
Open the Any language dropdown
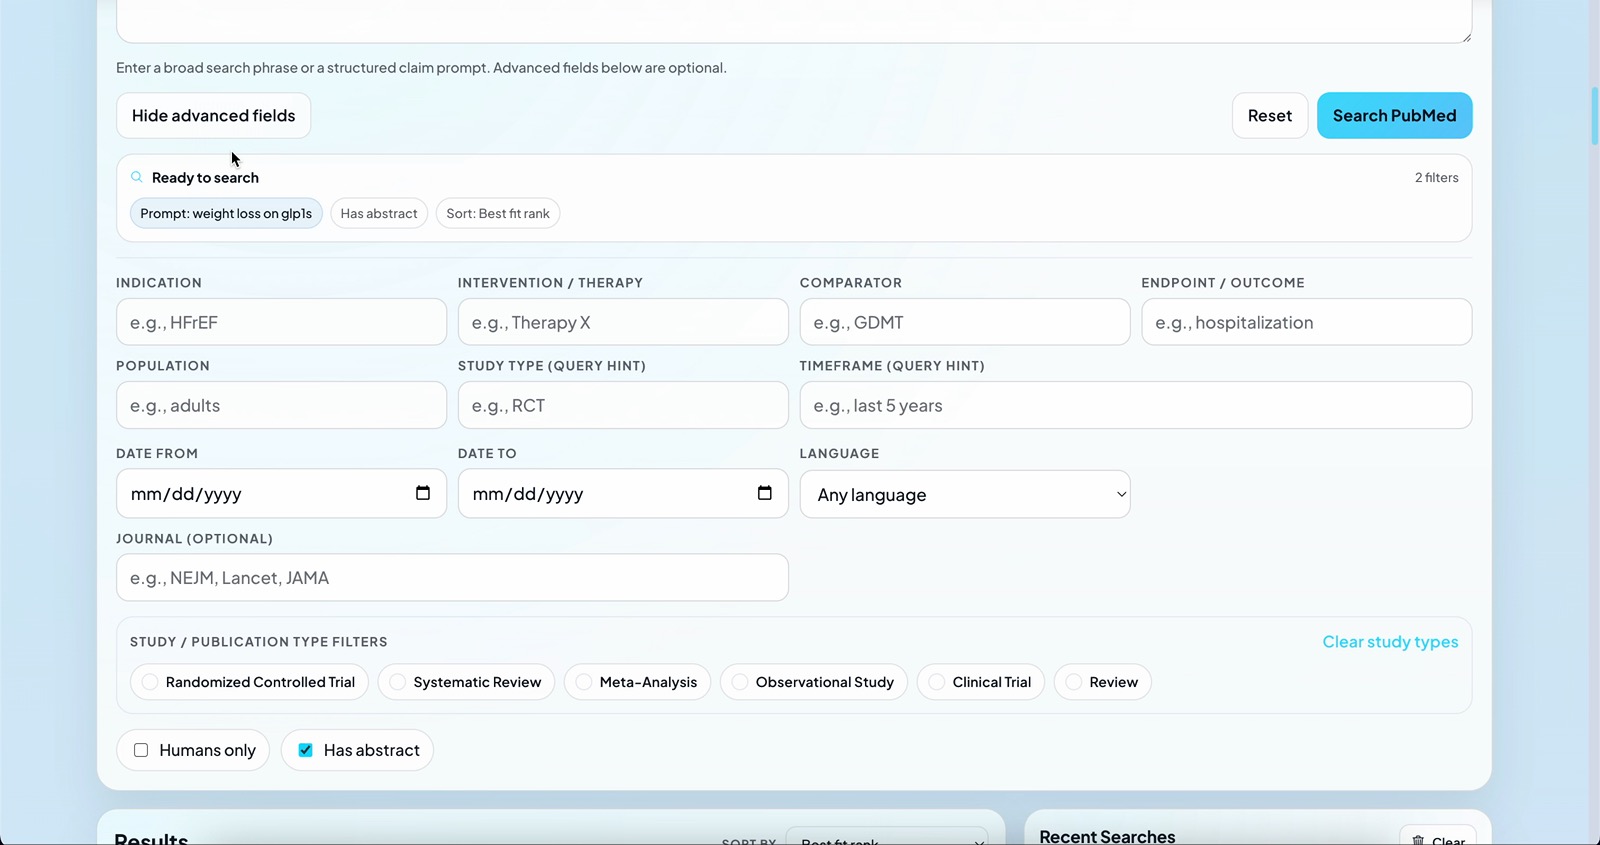[965, 494]
